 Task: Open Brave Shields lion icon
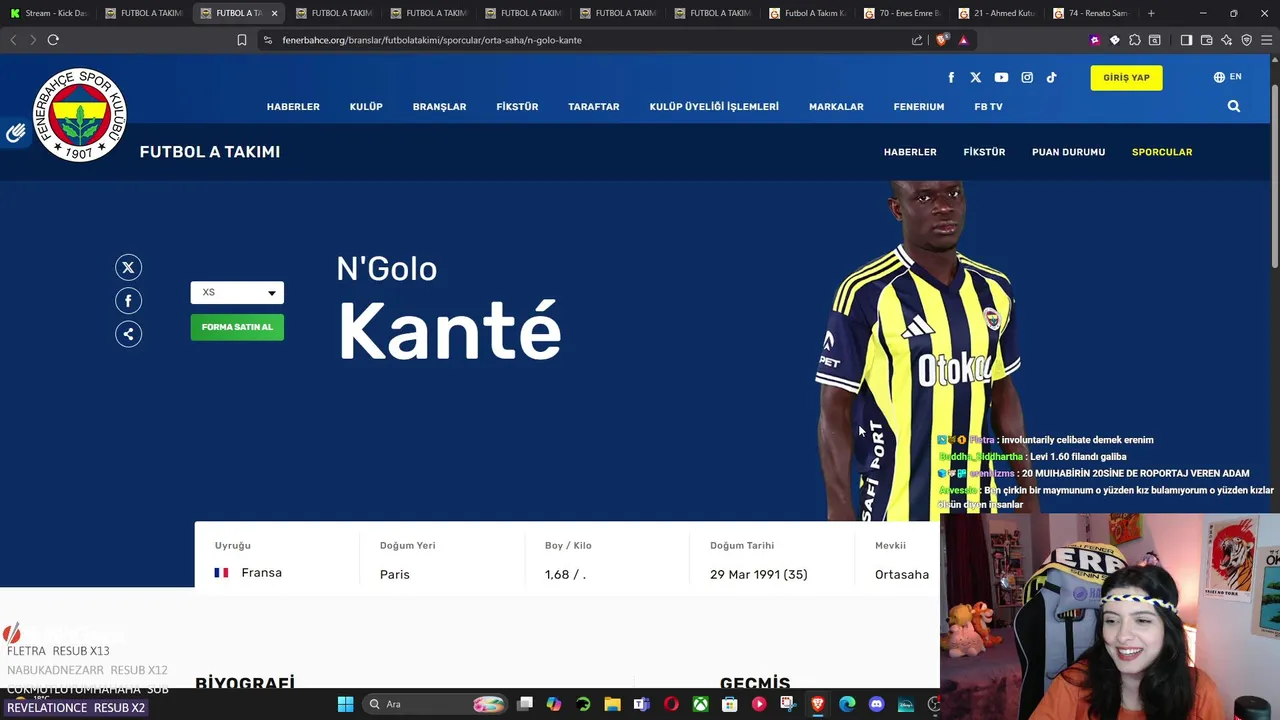tap(941, 40)
